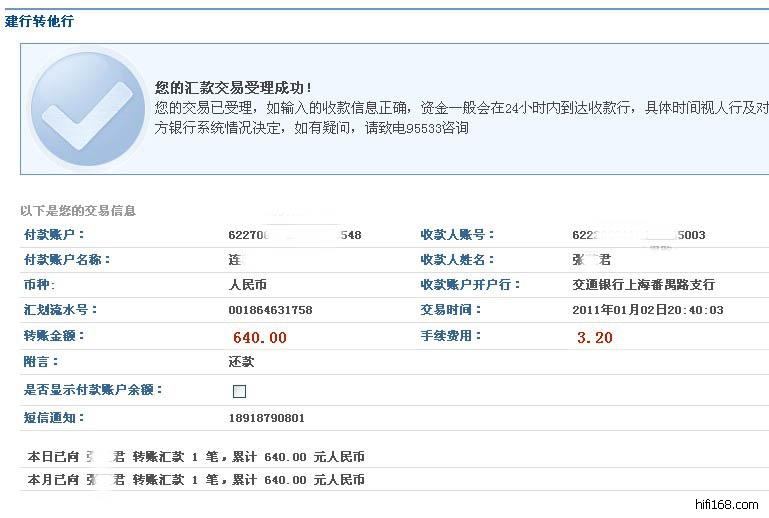Click the 本月已向 monthly transfer summary line
Screen dimensions: 769x518
196,480
